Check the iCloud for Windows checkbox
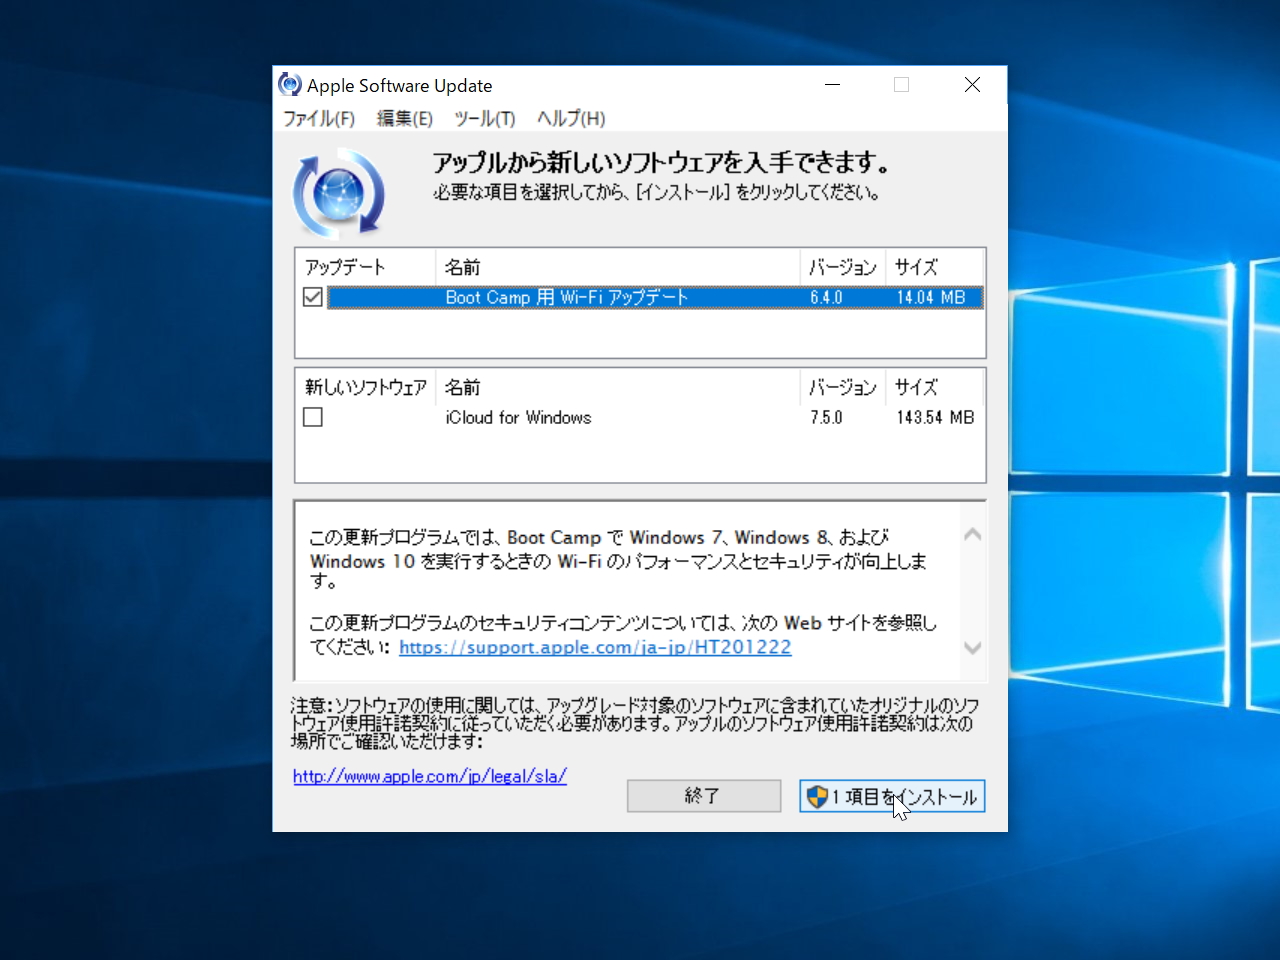1280x960 pixels. (x=313, y=417)
